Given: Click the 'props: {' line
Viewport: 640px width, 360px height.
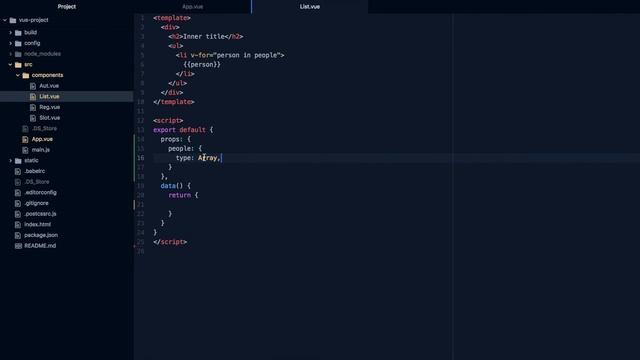Looking at the screenshot, I should (x=176, y=139).
